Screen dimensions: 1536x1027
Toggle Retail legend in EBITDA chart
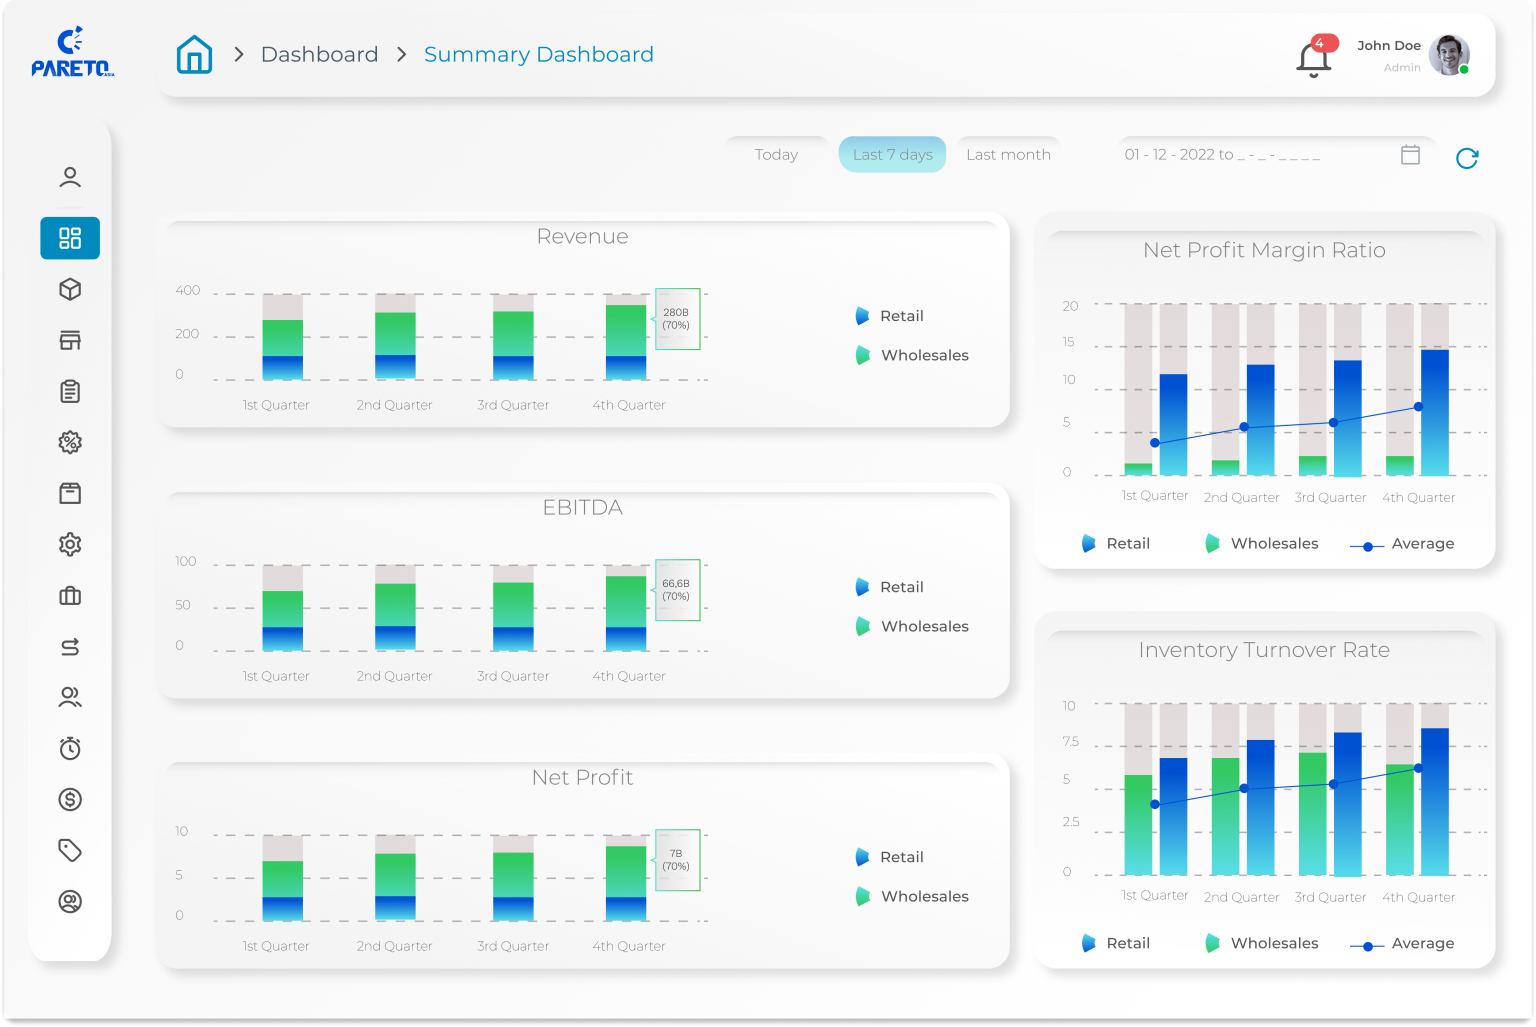(890, 587)
